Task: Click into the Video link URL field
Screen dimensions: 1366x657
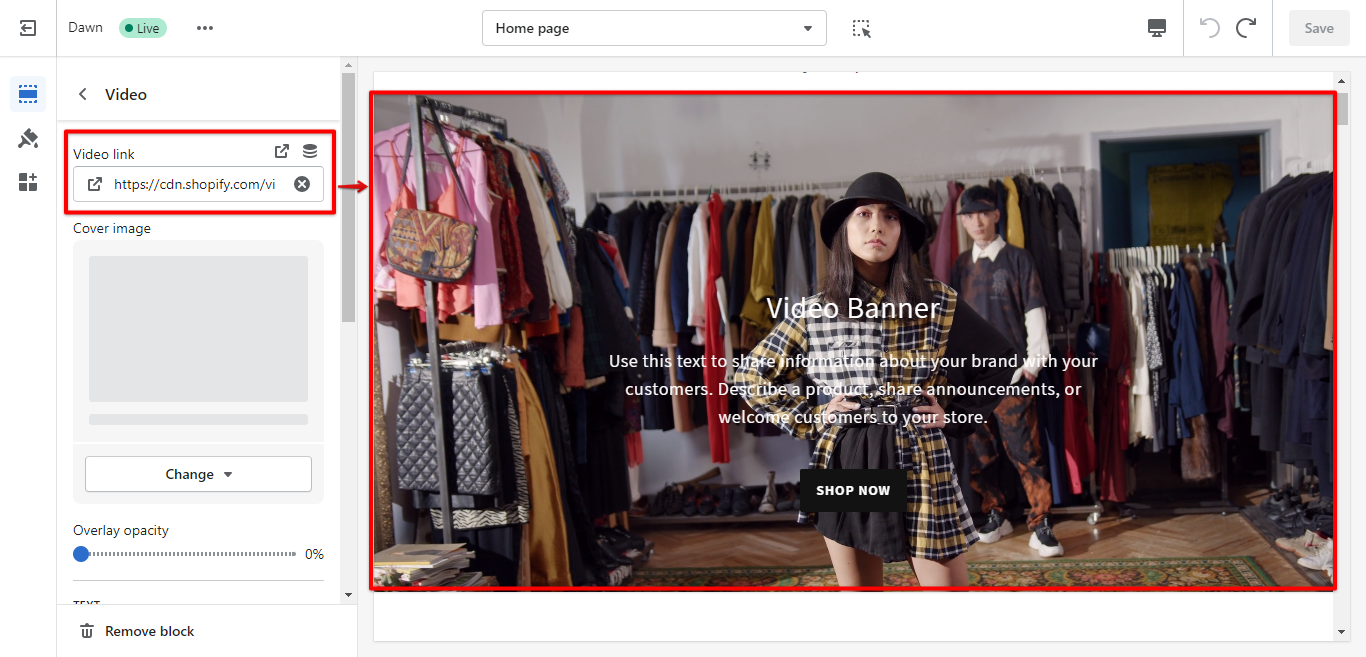Action: pos(195,184)
